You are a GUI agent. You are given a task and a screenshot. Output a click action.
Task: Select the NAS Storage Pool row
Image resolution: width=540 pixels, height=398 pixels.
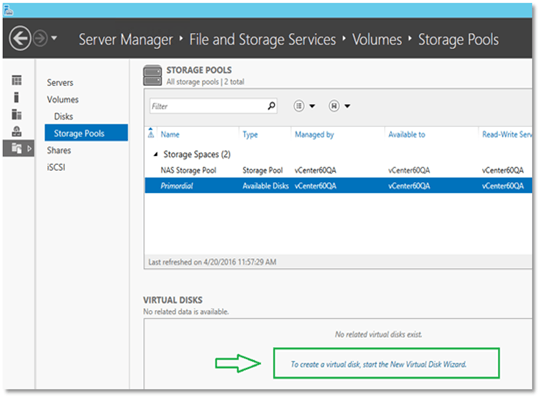[338, 170]
